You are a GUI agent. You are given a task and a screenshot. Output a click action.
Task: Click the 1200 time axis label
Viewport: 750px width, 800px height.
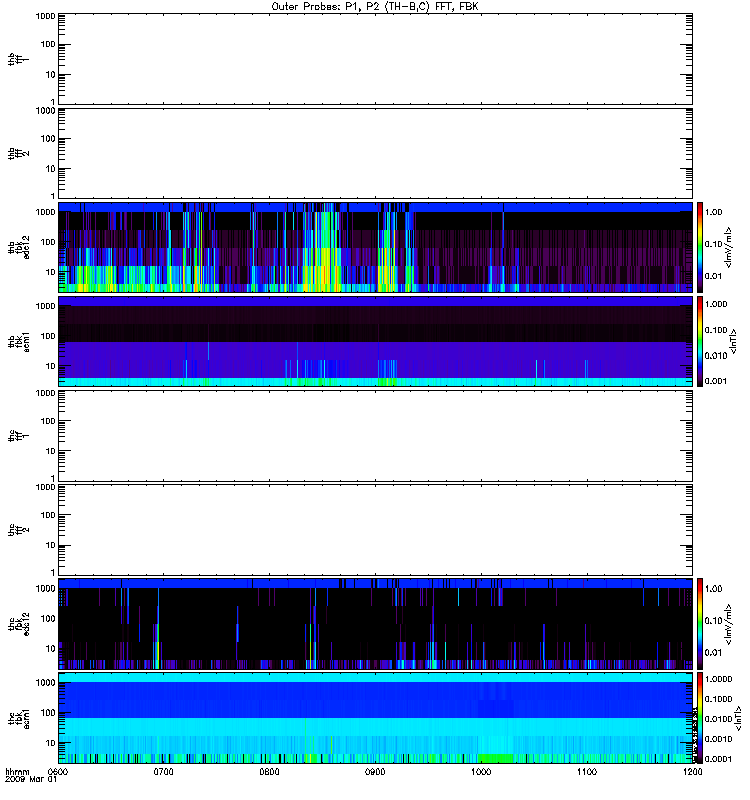tap(692, 772)
